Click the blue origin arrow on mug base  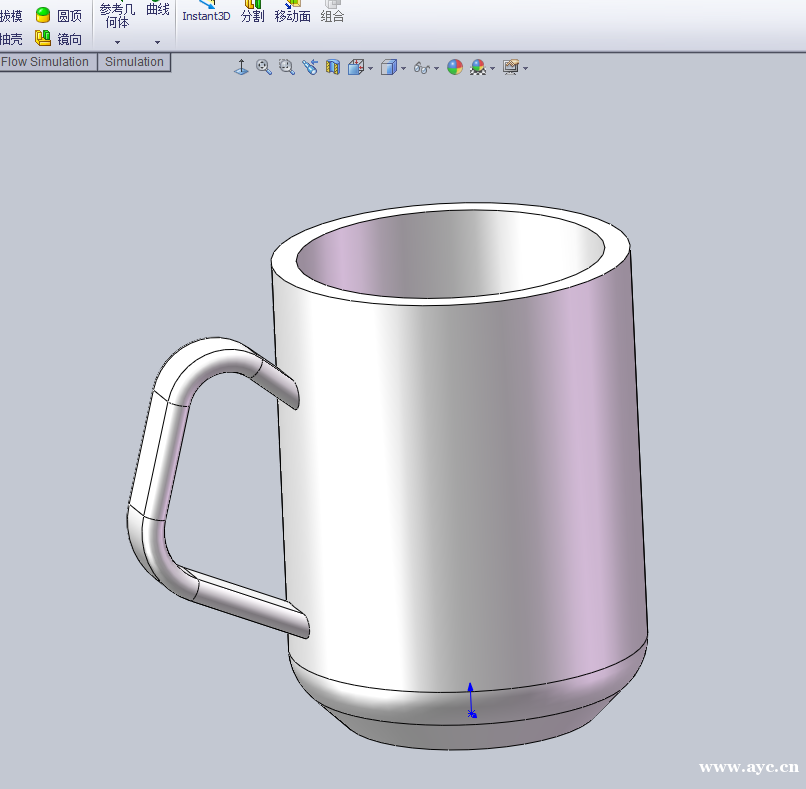point(471,699)
